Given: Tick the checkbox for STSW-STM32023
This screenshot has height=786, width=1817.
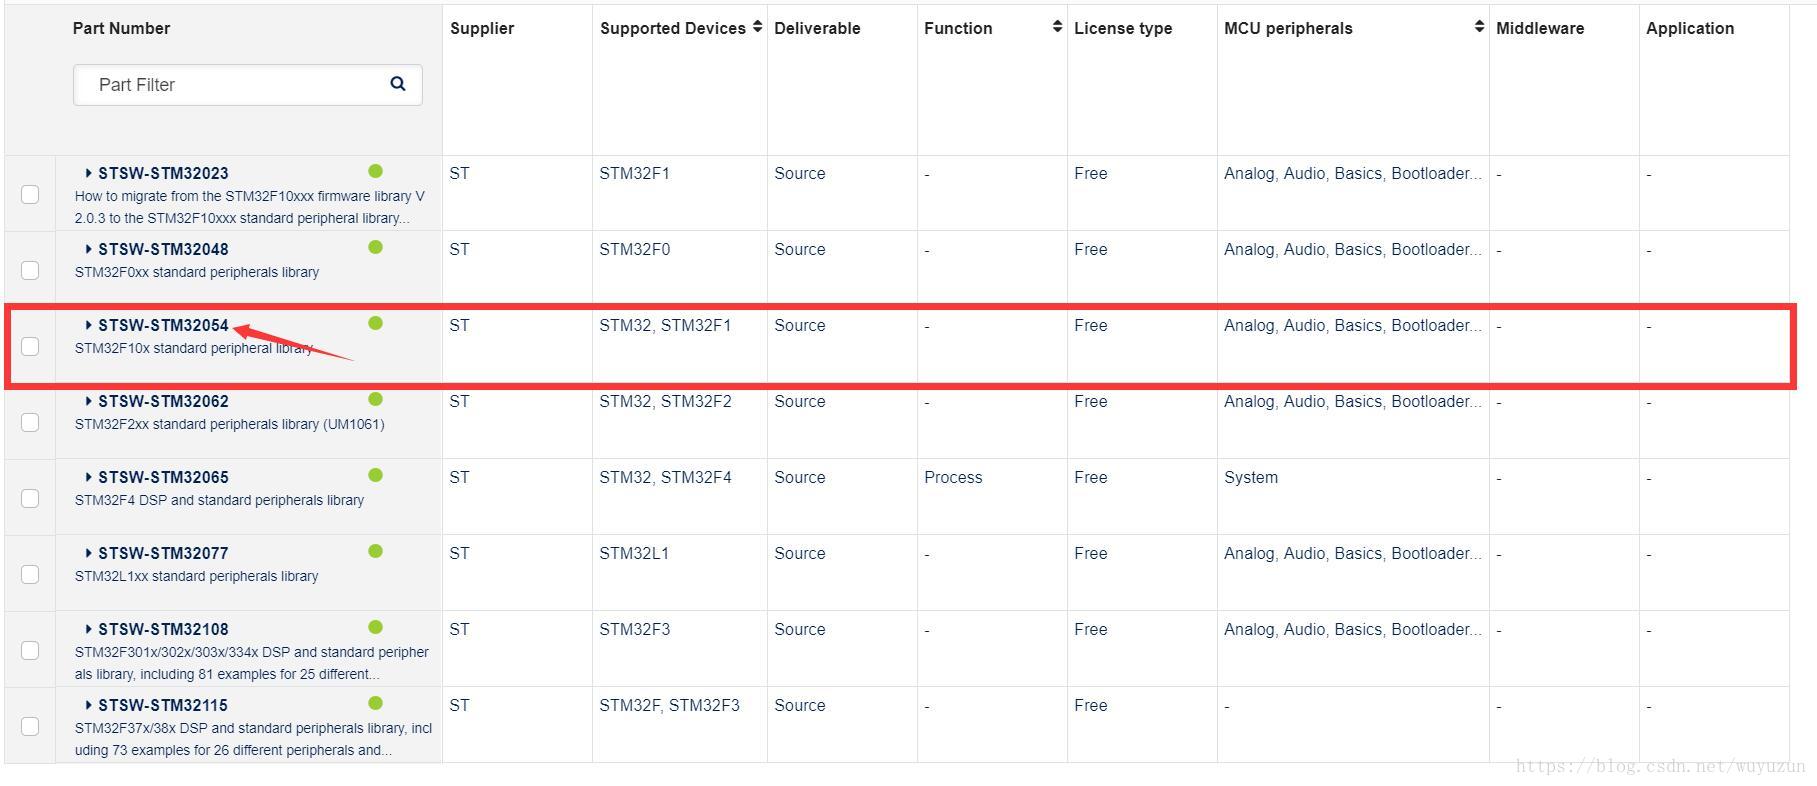Looking at the screenshot, I should click(30, 194).
